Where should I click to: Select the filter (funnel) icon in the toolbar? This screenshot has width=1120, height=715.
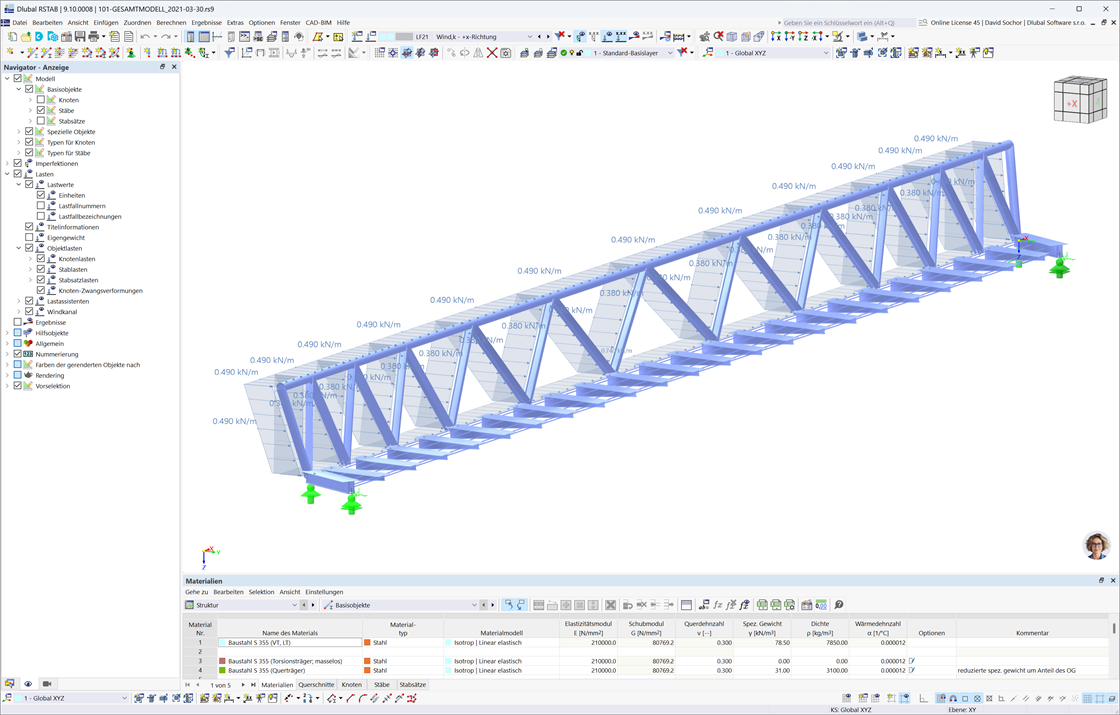tap(229, 53)
